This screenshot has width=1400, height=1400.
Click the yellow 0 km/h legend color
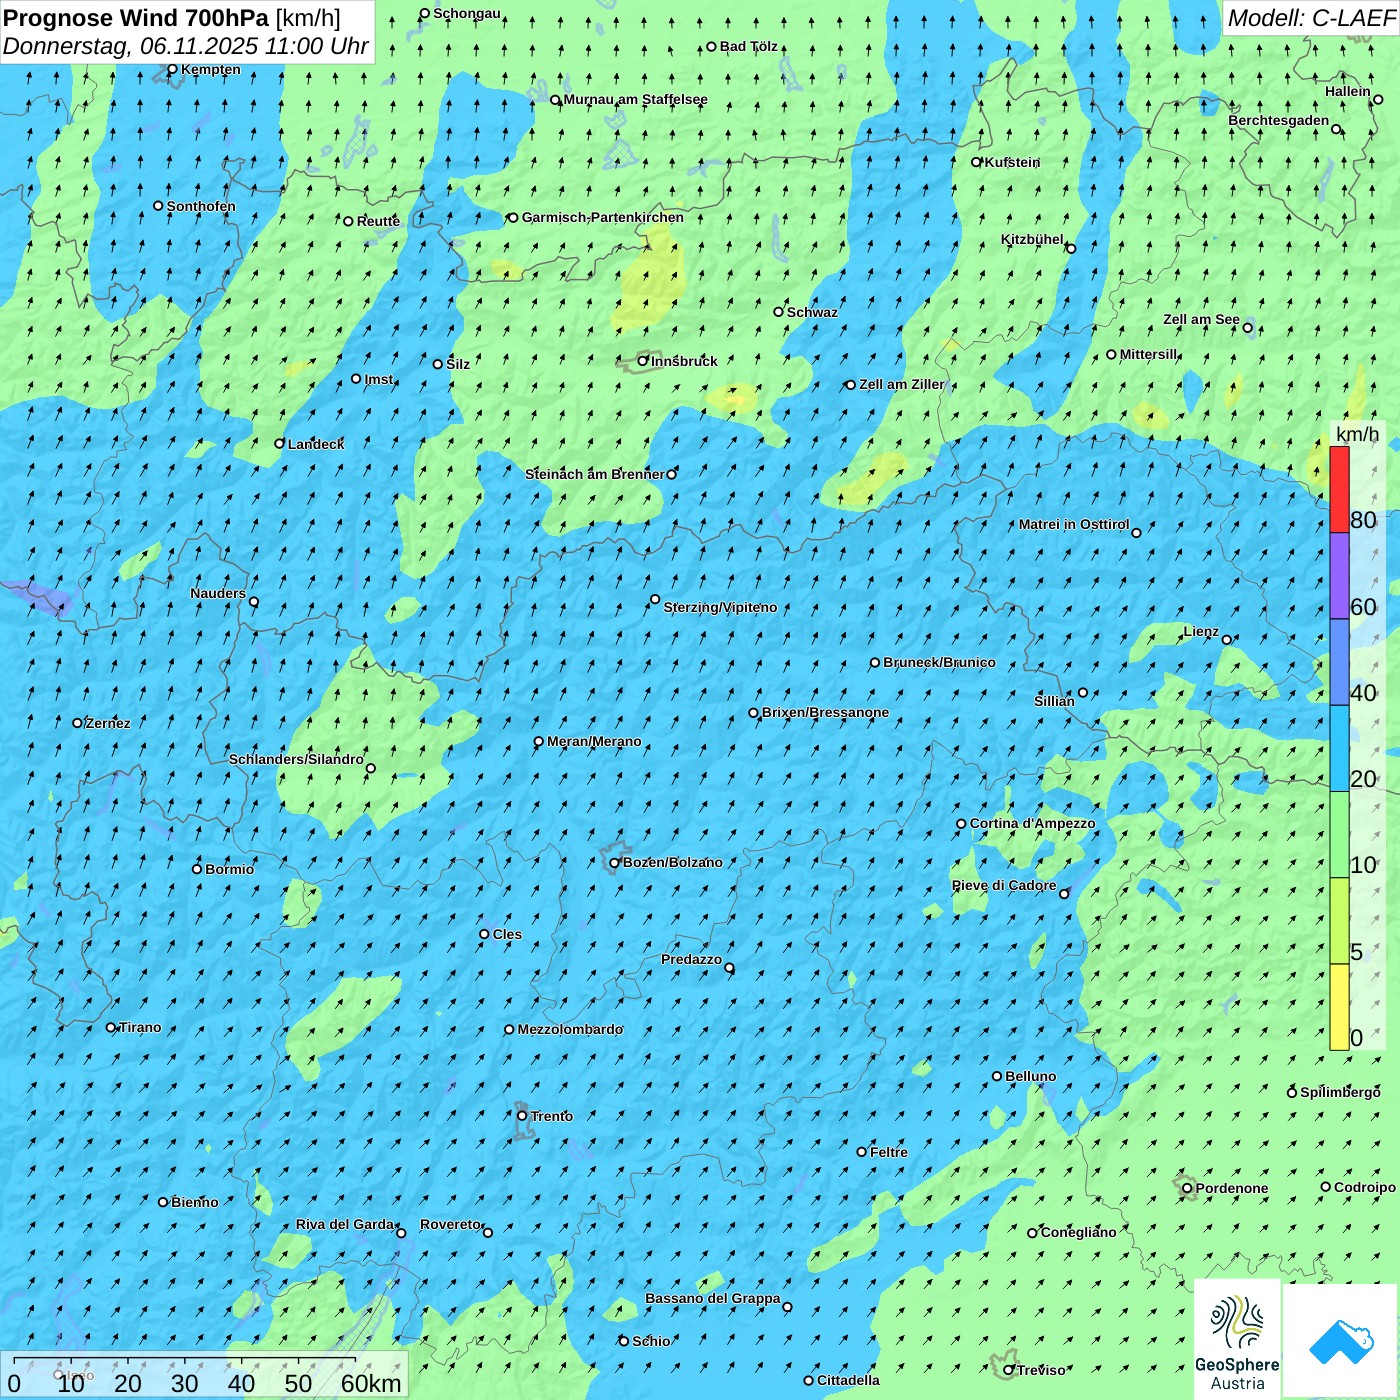click(x=1339, y=1007)
